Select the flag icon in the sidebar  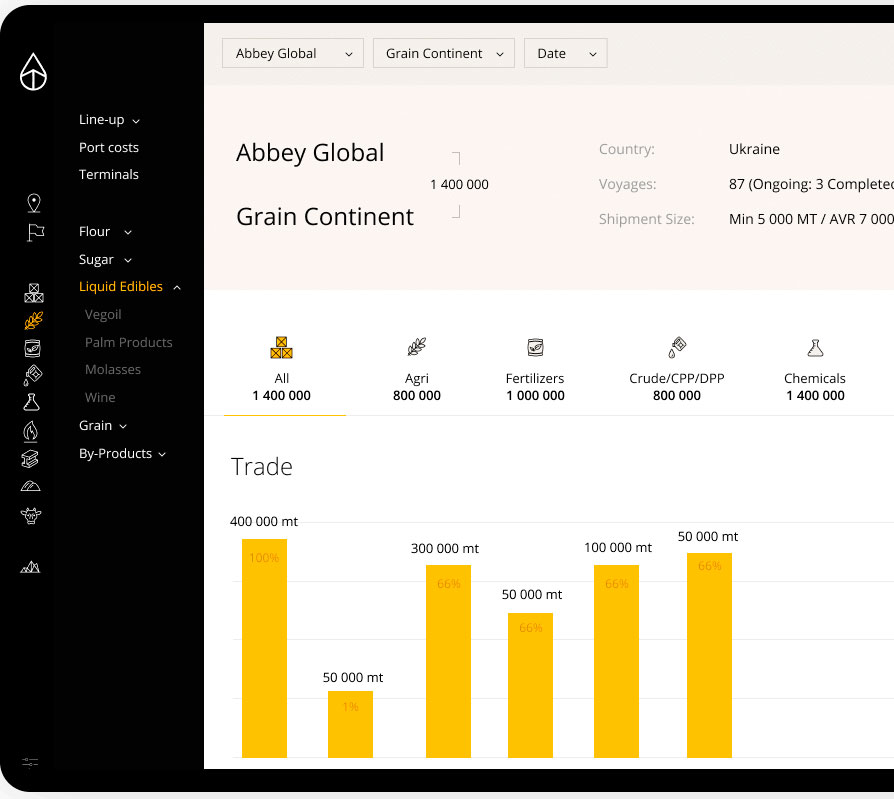pyautogui.click(x=35, y=232)
